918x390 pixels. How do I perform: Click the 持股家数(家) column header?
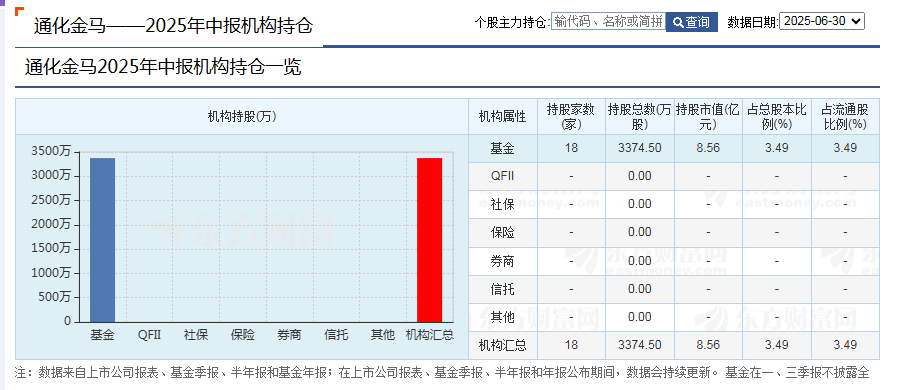click(571, 117)
